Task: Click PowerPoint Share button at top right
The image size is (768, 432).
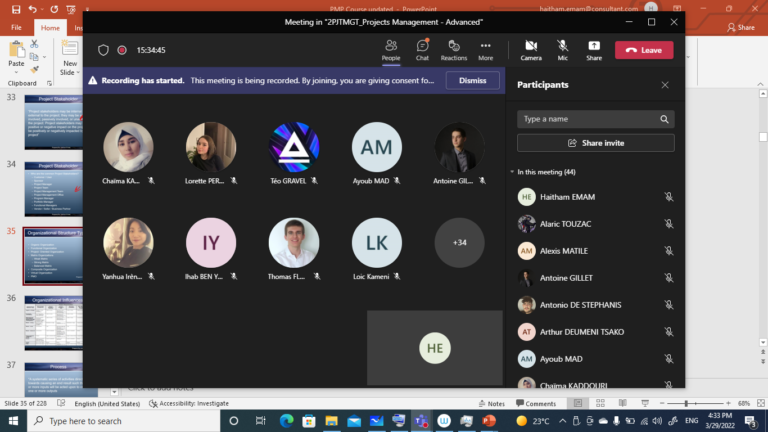Action: pos(741,27)
